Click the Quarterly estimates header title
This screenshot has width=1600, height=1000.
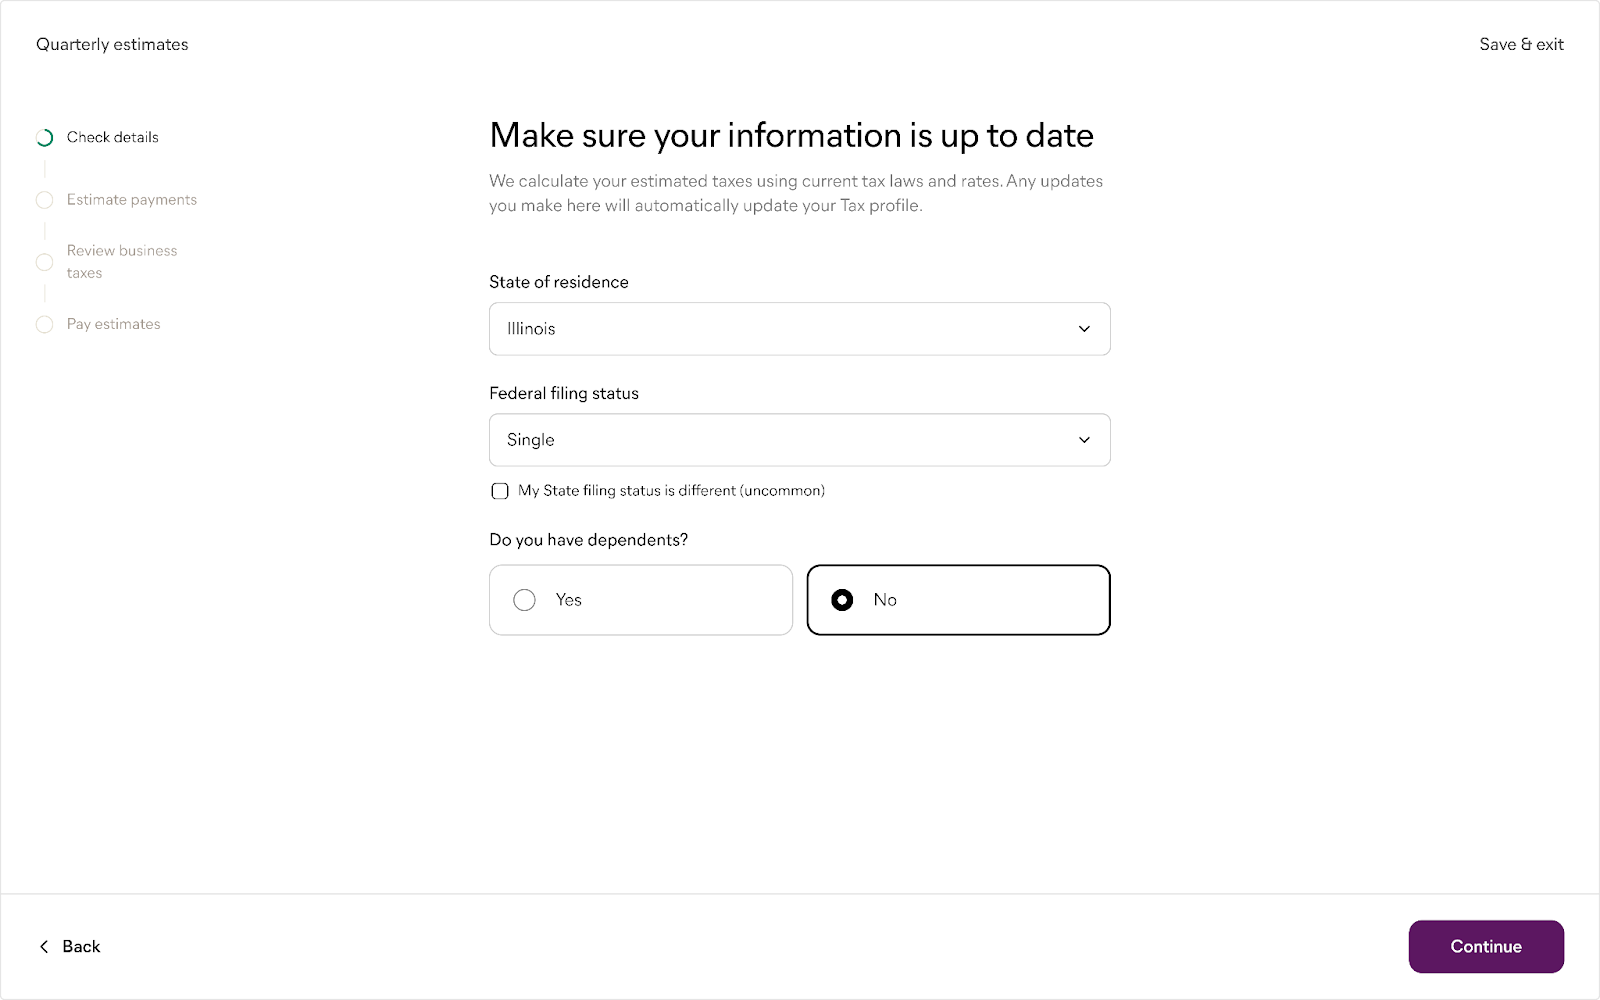pyautogui.click(x=112, y=44)
